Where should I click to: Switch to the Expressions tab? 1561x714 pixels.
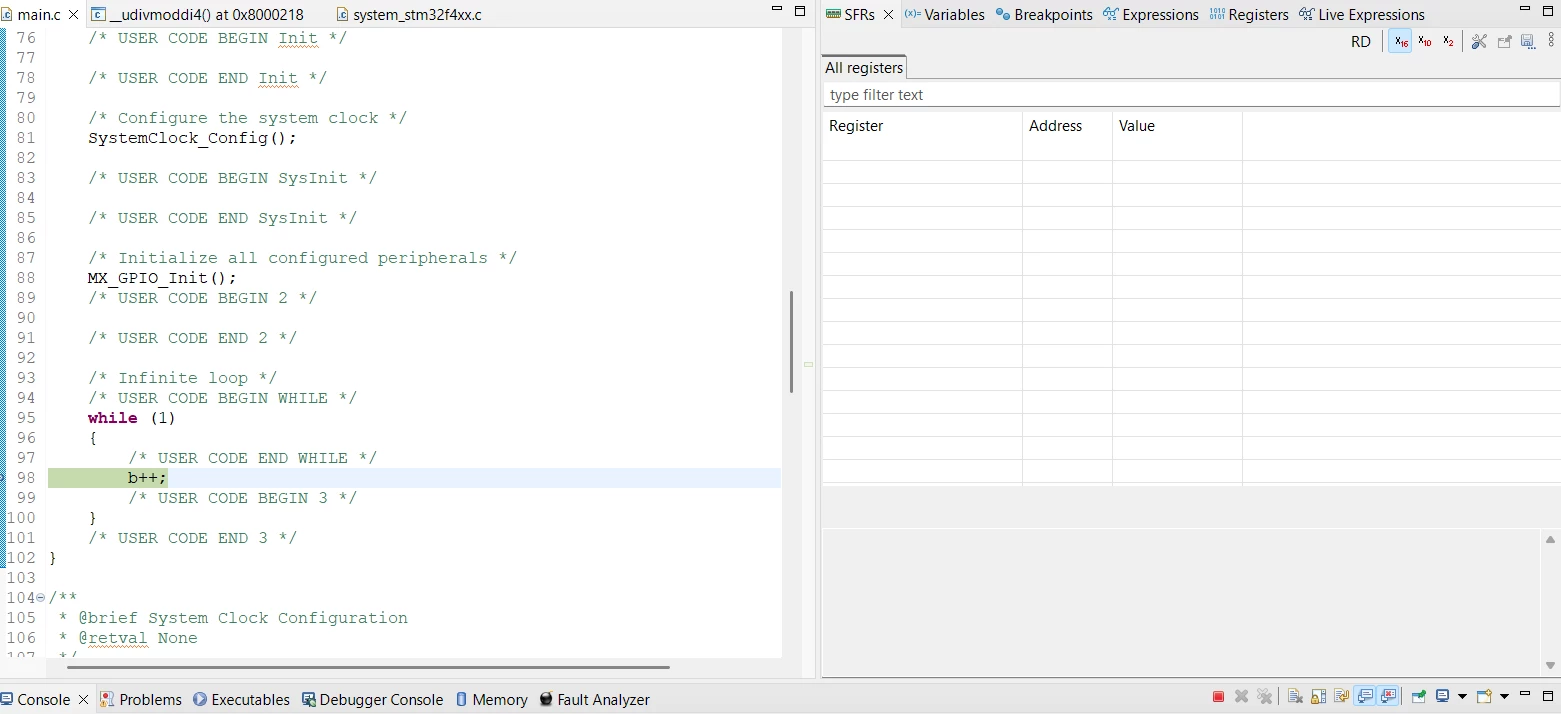click(x=1151, y=14)
